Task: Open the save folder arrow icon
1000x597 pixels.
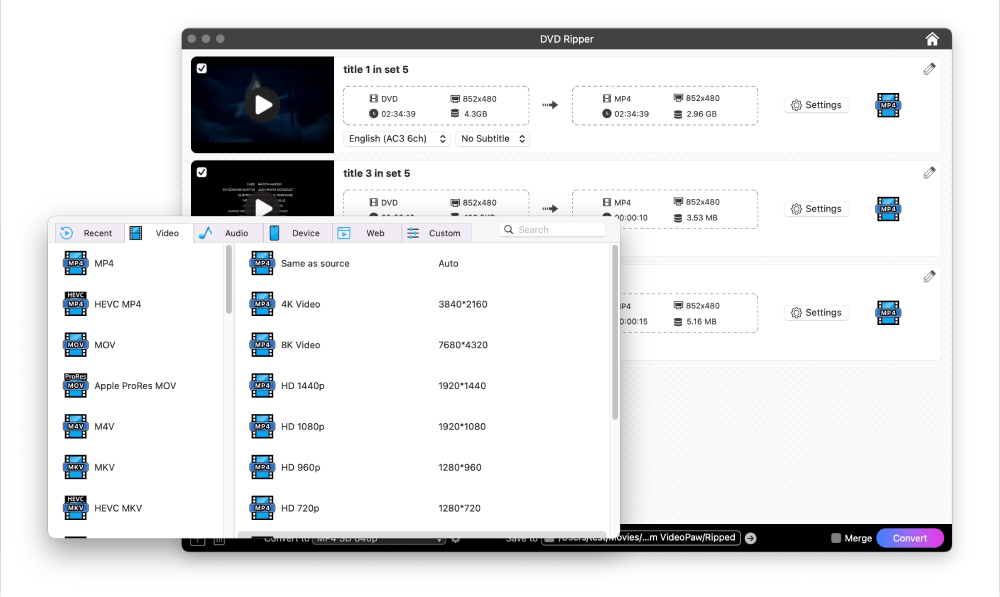Action: coord(751,538)
